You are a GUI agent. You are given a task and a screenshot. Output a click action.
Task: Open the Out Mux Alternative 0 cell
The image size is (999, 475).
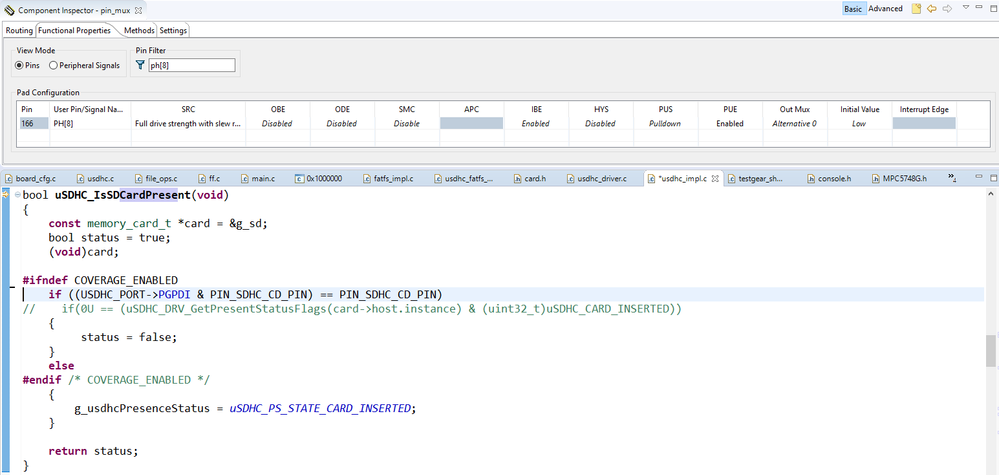coord(794,124)
